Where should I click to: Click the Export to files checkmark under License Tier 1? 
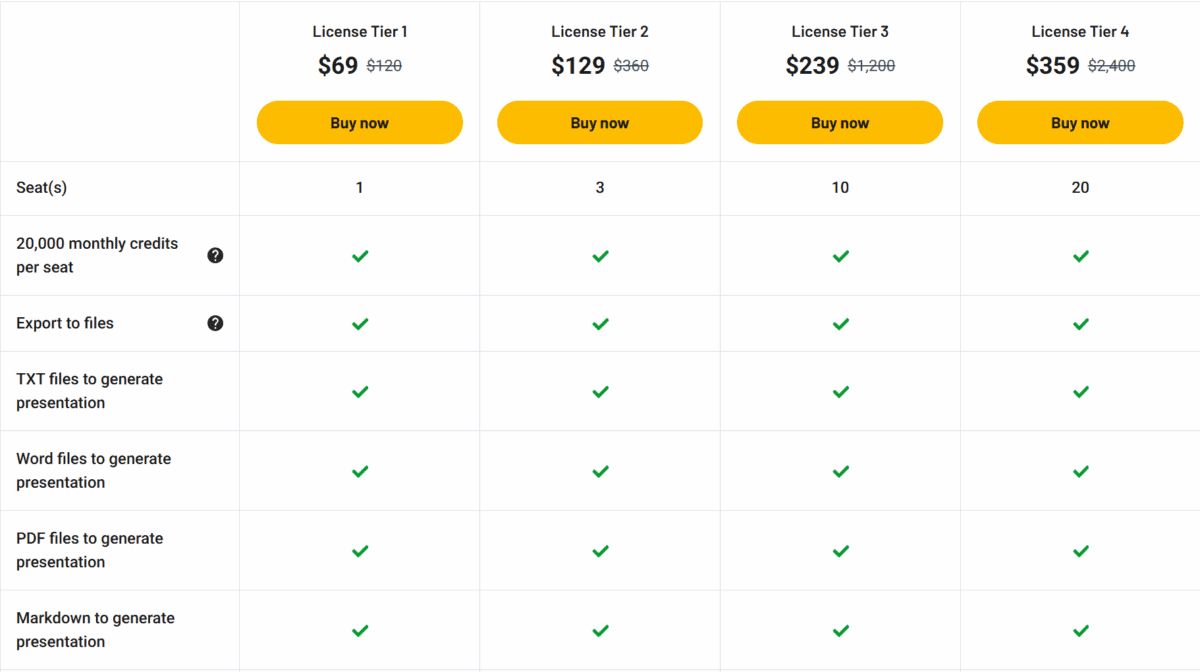click(x=359, y=323)
